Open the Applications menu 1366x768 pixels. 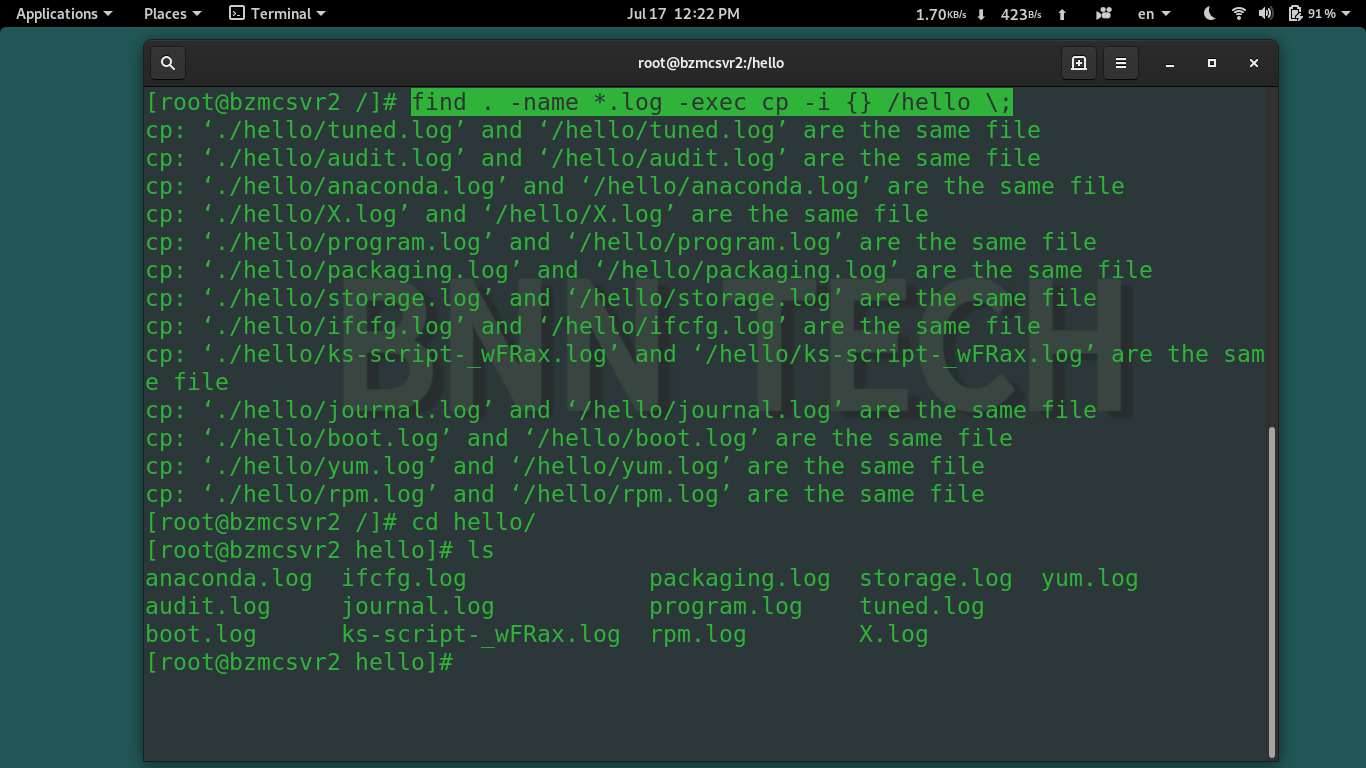(x=64, y=13)
